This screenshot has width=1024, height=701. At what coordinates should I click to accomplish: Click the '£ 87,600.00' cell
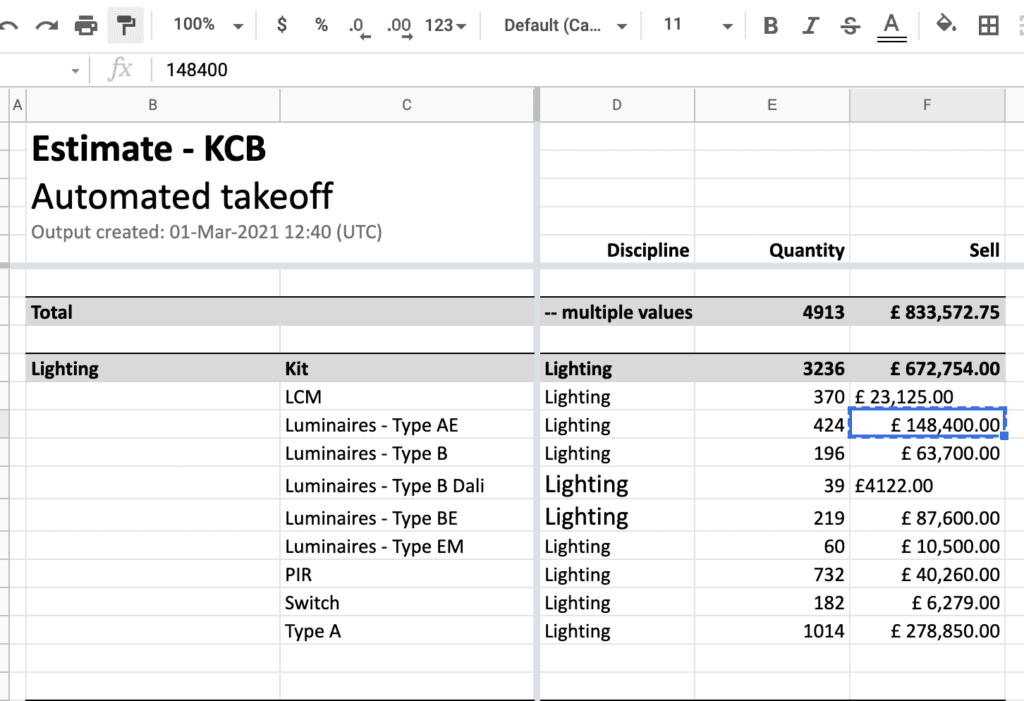click(927, 517)
